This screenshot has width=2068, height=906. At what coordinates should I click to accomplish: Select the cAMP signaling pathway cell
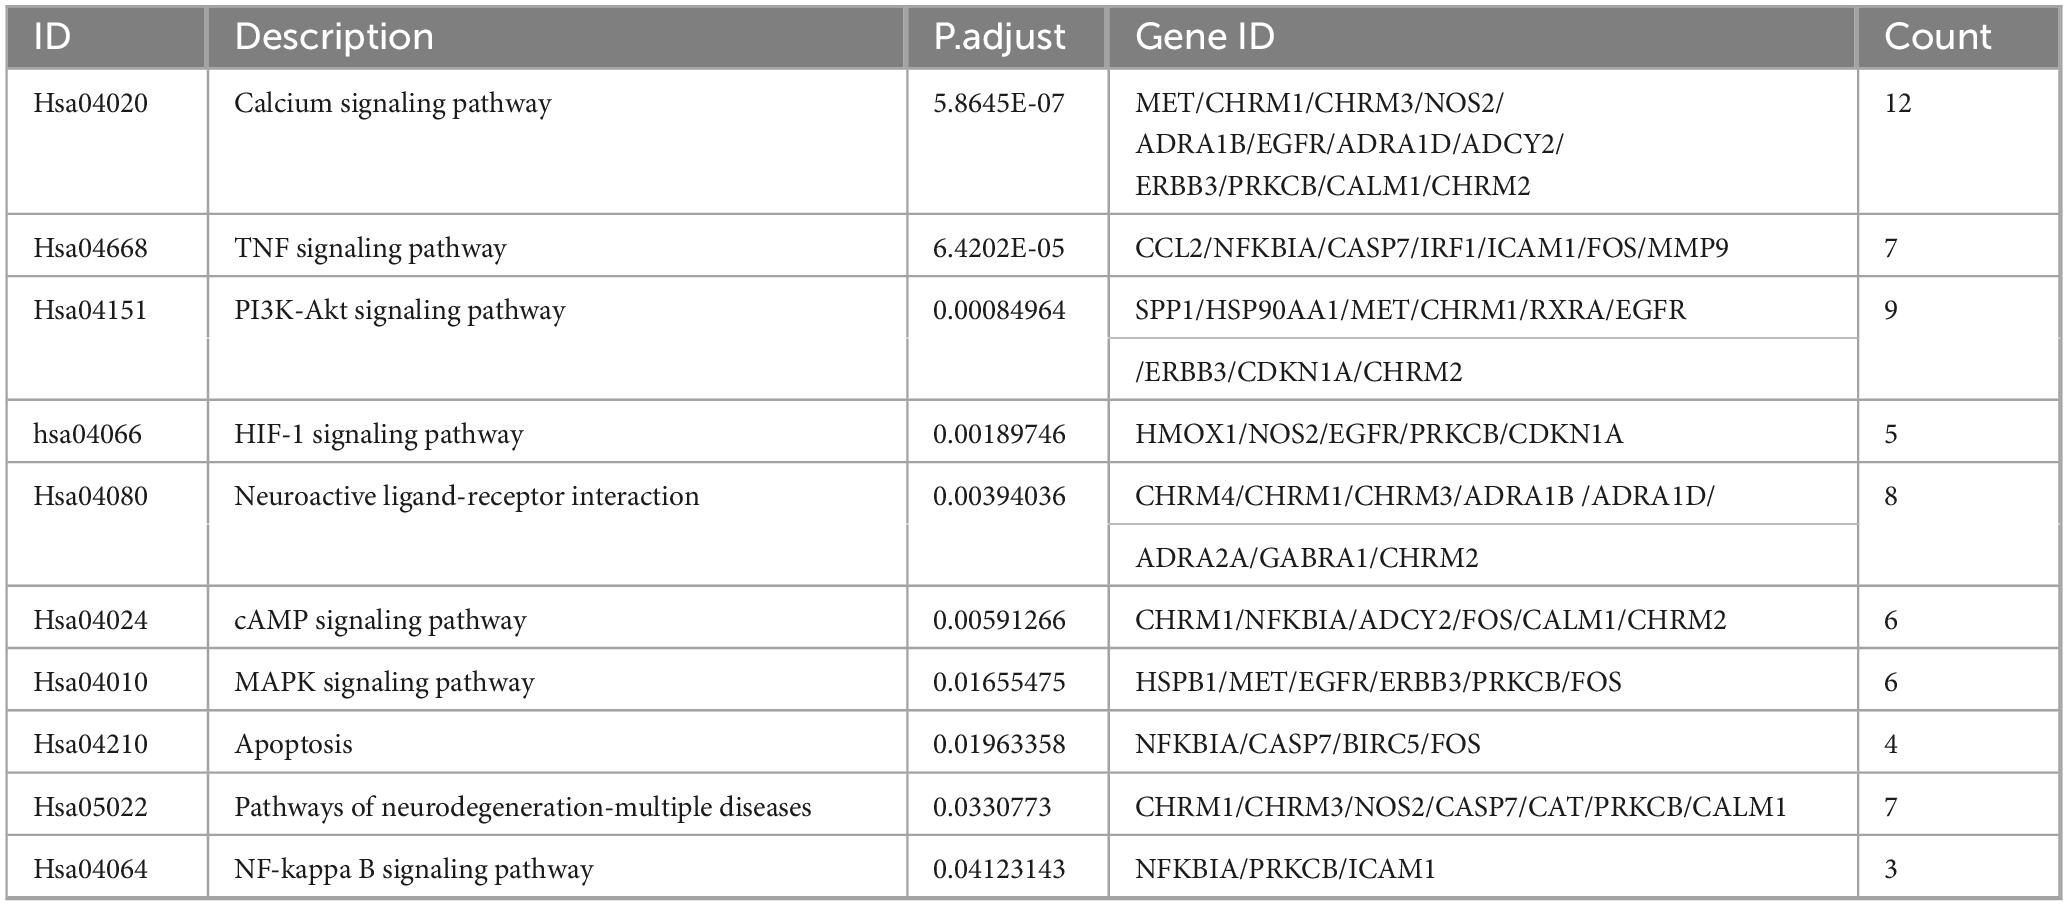tap(380, 620)
